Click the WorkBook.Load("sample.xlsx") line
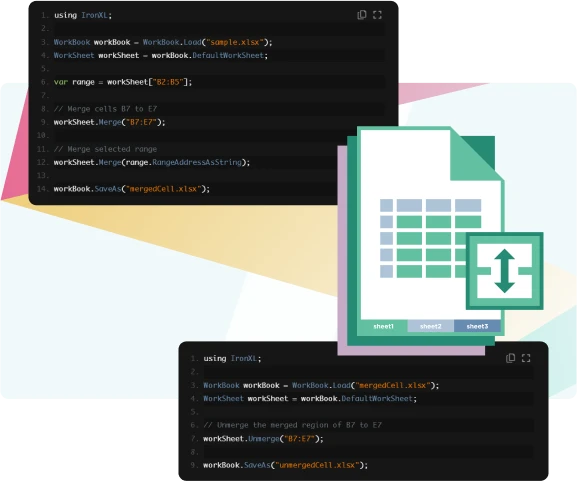This screenshot has height=481, width=577. click(x=163, y=42)
